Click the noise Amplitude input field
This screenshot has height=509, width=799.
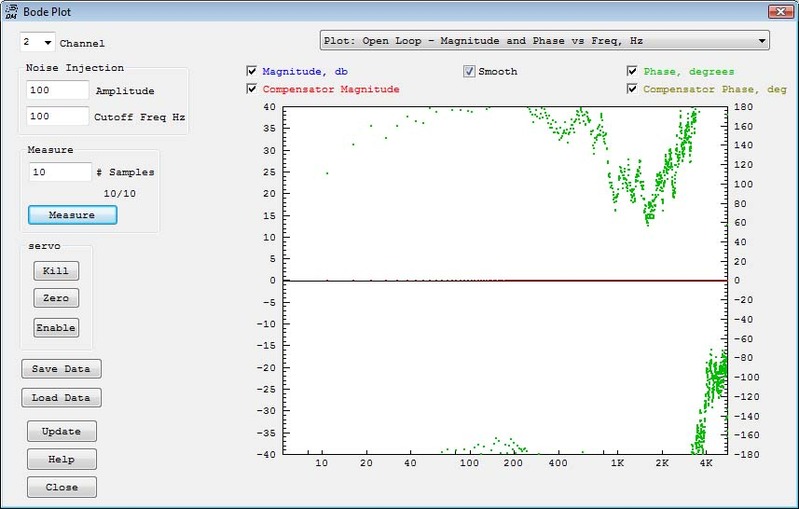[x=58, y=90]
